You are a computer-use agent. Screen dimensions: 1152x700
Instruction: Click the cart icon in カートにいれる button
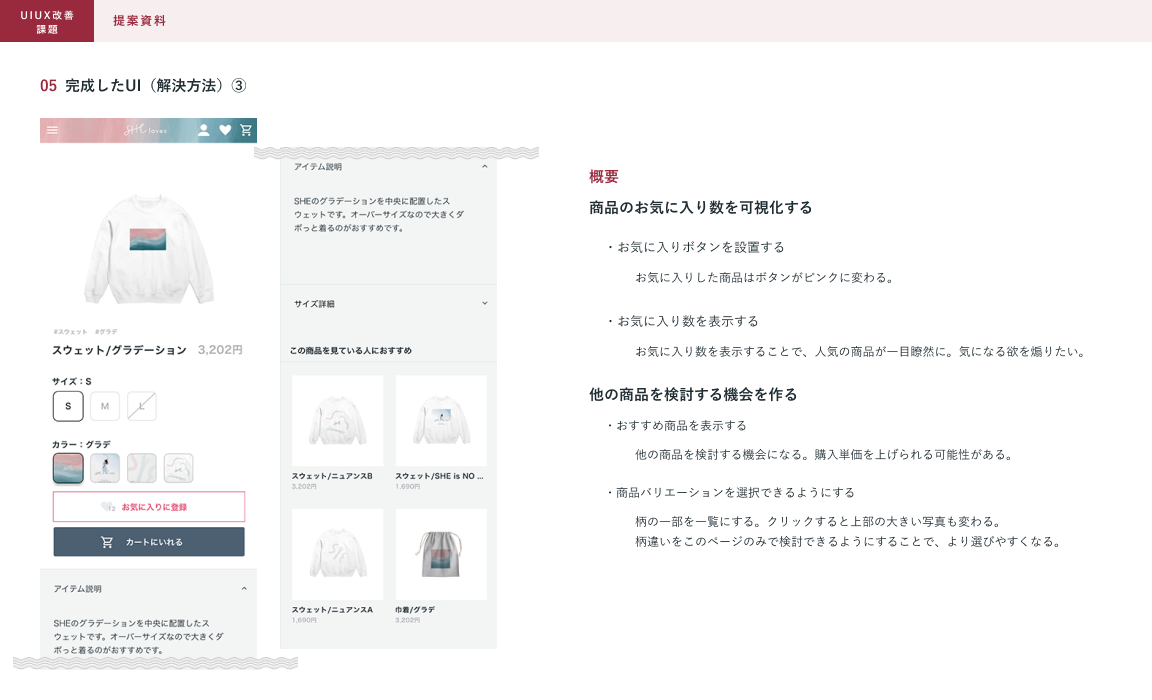pyautogui.click(x=108, y=542)
